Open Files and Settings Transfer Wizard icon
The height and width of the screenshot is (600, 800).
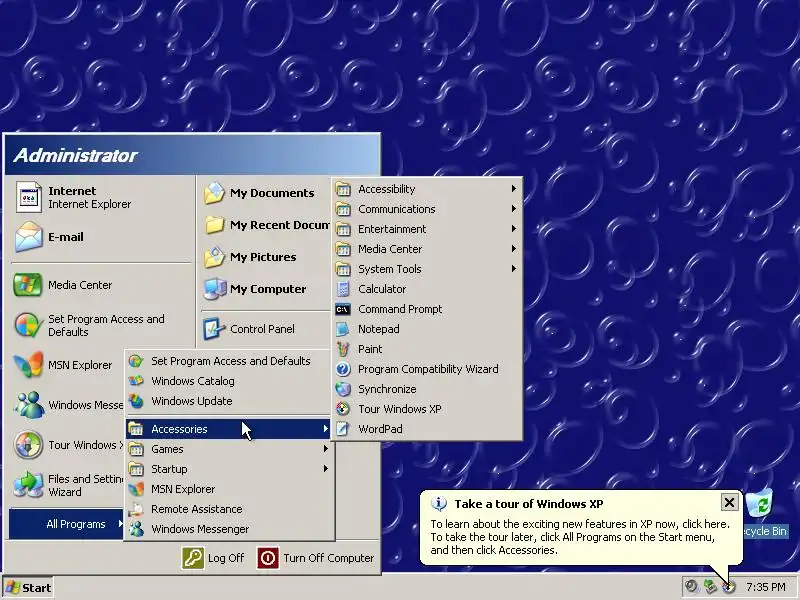[28, 484]
